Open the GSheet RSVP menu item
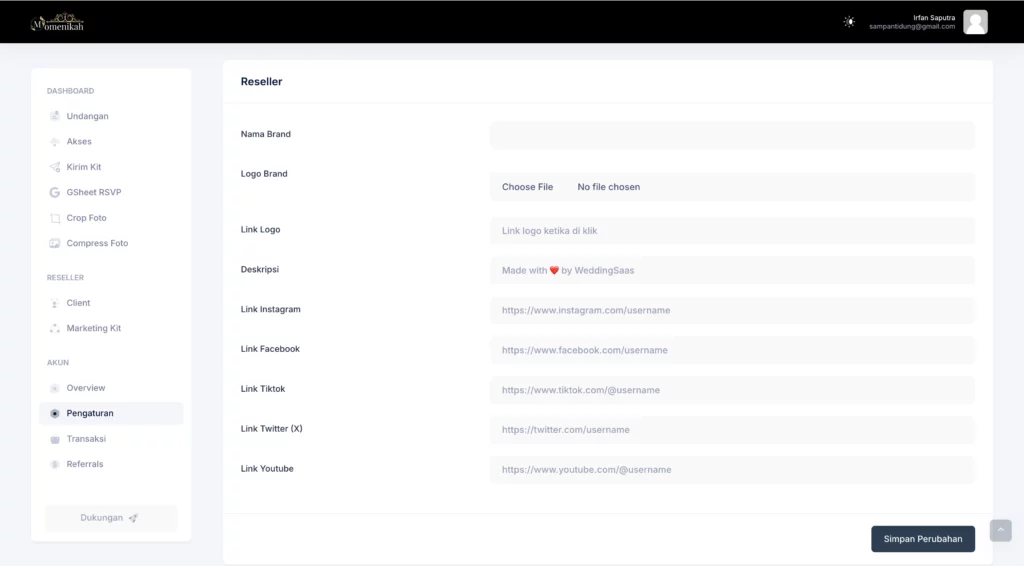This screenshot has width=1024, height=566. pos(111,193)
